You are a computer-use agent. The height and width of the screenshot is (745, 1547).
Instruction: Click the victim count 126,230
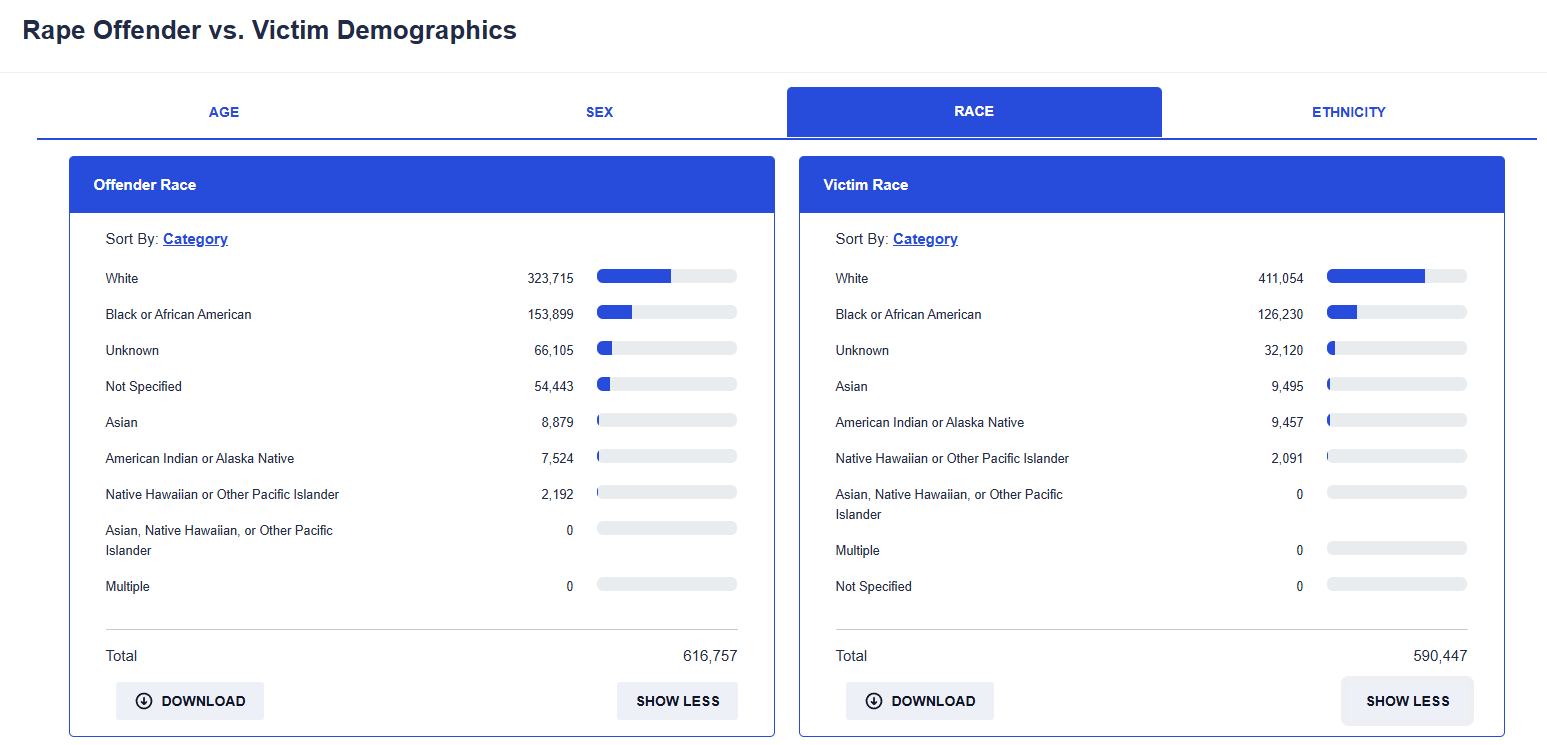[1281, 314]
